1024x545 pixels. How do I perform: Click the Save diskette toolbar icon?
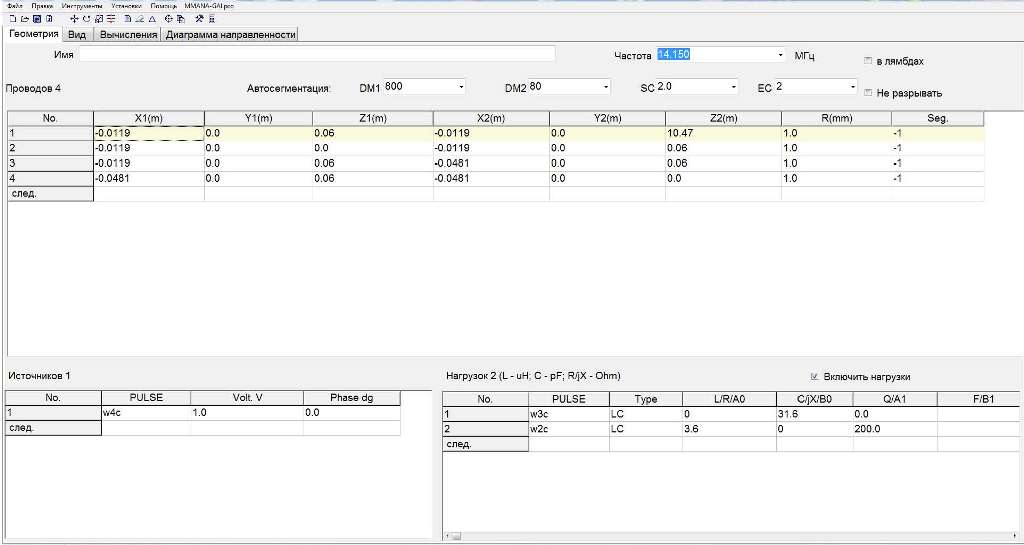pyautogui.click(x=36, y=18)
